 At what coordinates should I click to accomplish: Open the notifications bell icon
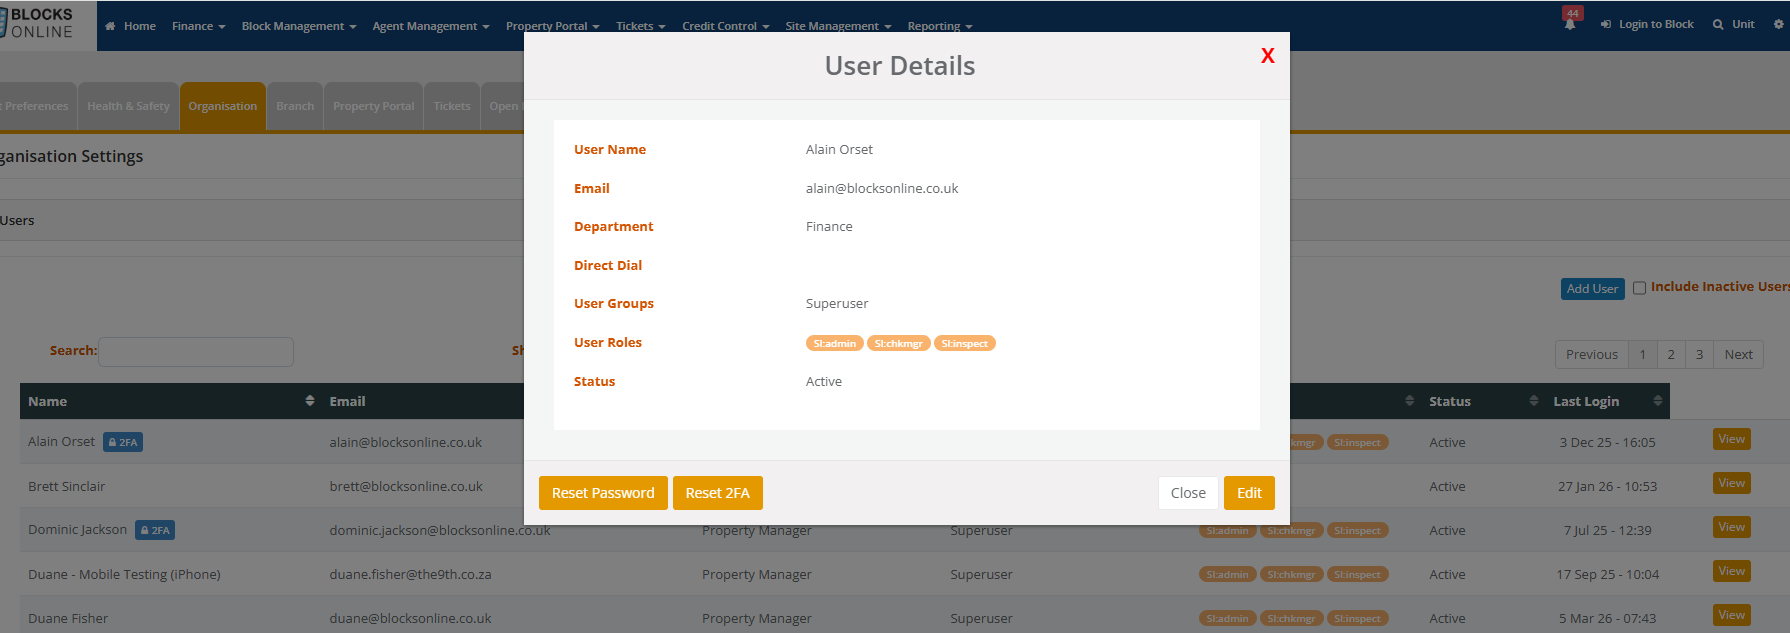tap(1570, 24)
